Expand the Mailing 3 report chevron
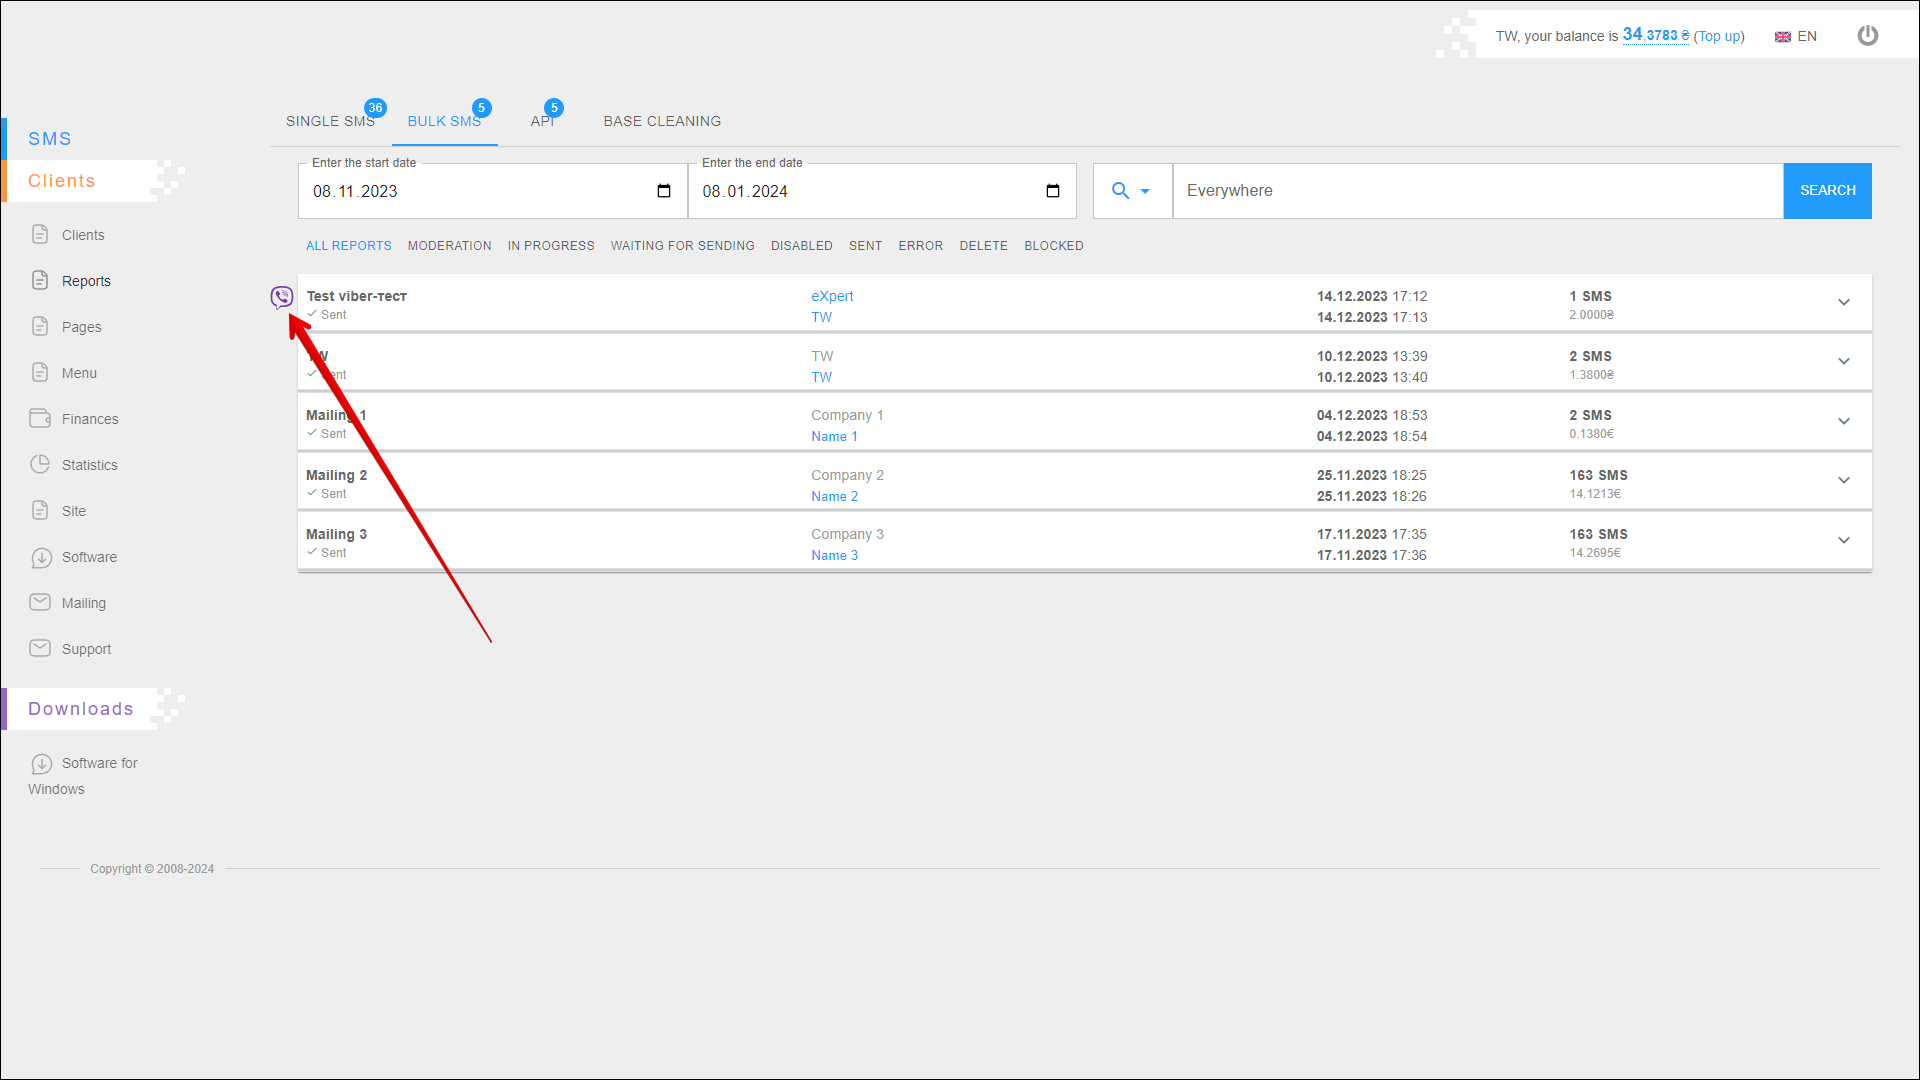 point(1843,540)
